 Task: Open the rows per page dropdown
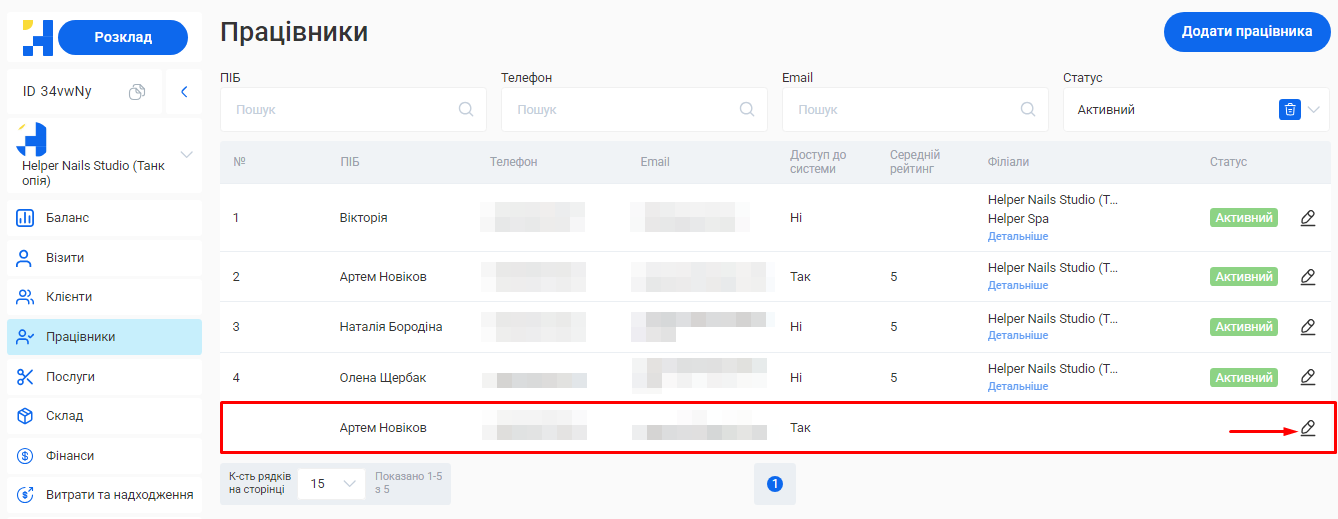click(x=332, y=484)
